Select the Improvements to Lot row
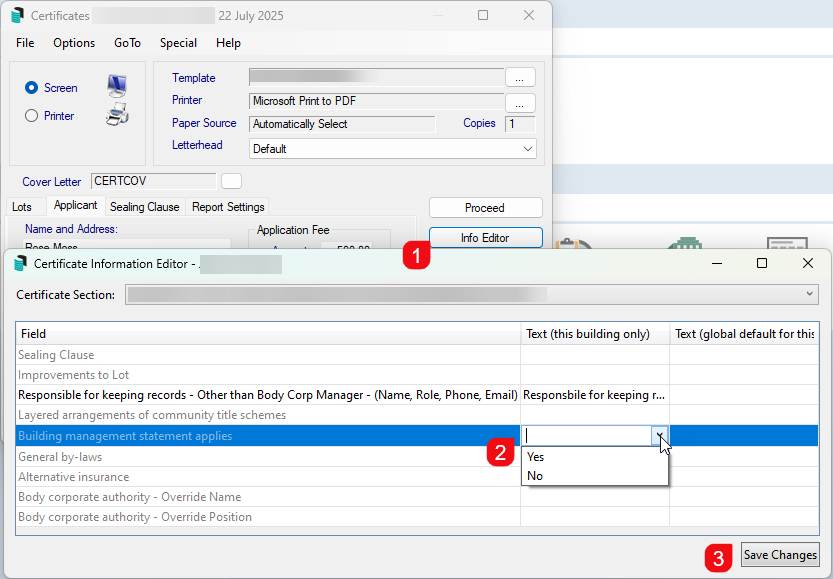The width and height of the screenshot is (833, 579). pyautogui.click(x=417, y=375)
